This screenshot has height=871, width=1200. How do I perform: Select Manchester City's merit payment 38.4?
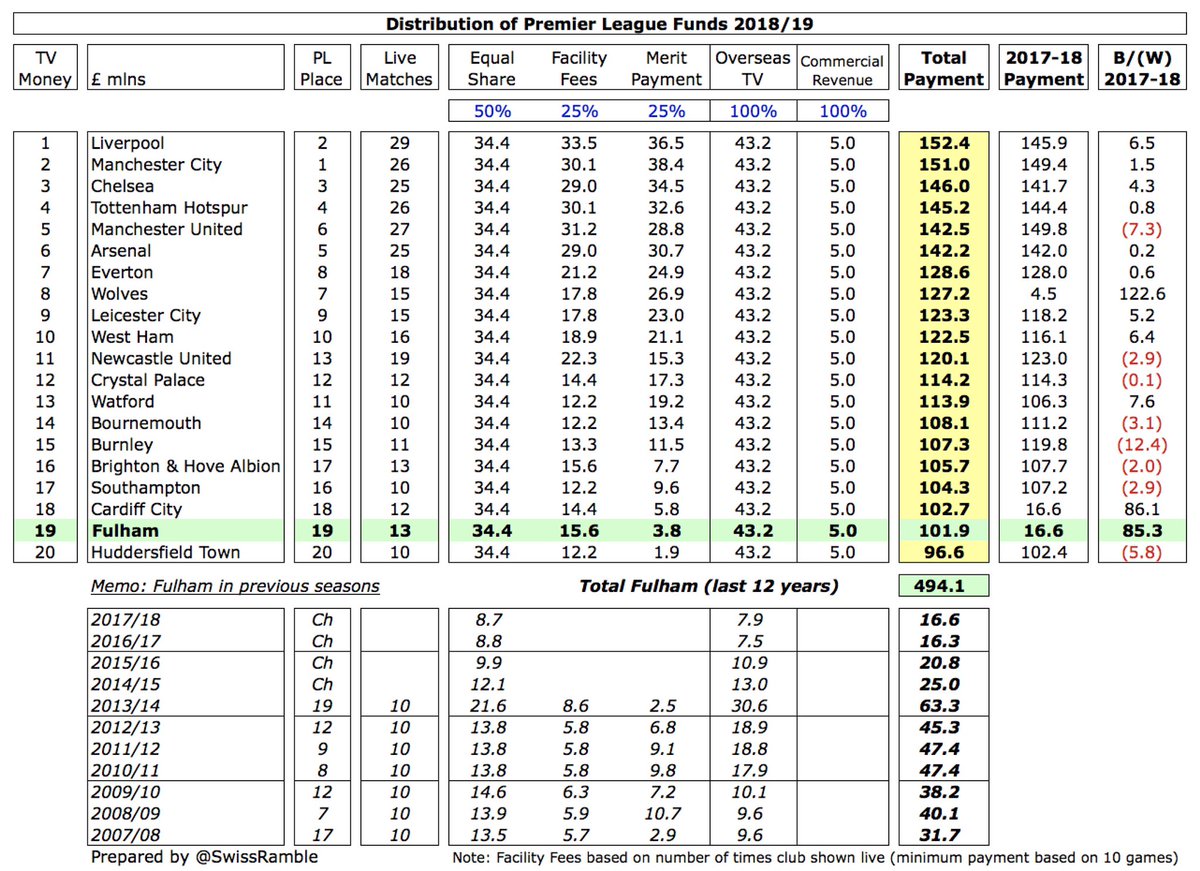pos(667,164)
